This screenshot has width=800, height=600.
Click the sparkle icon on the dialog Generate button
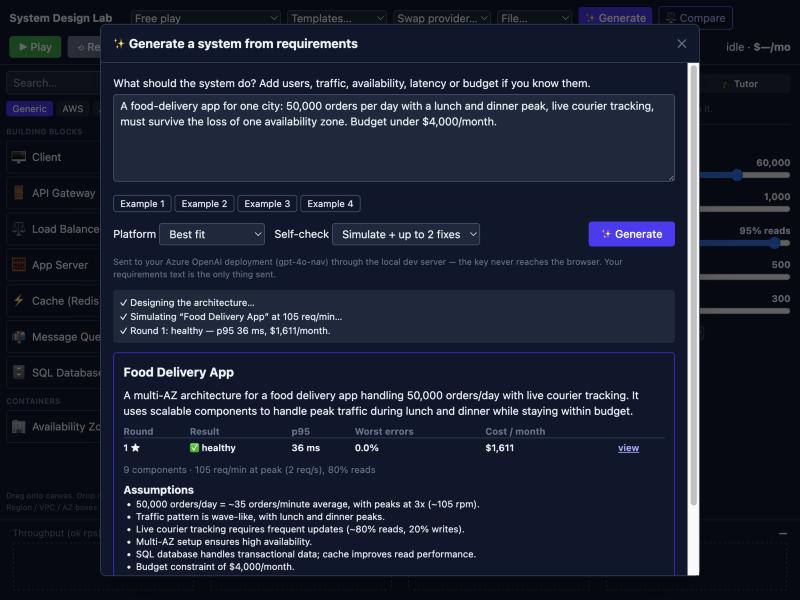click(606, 234)
